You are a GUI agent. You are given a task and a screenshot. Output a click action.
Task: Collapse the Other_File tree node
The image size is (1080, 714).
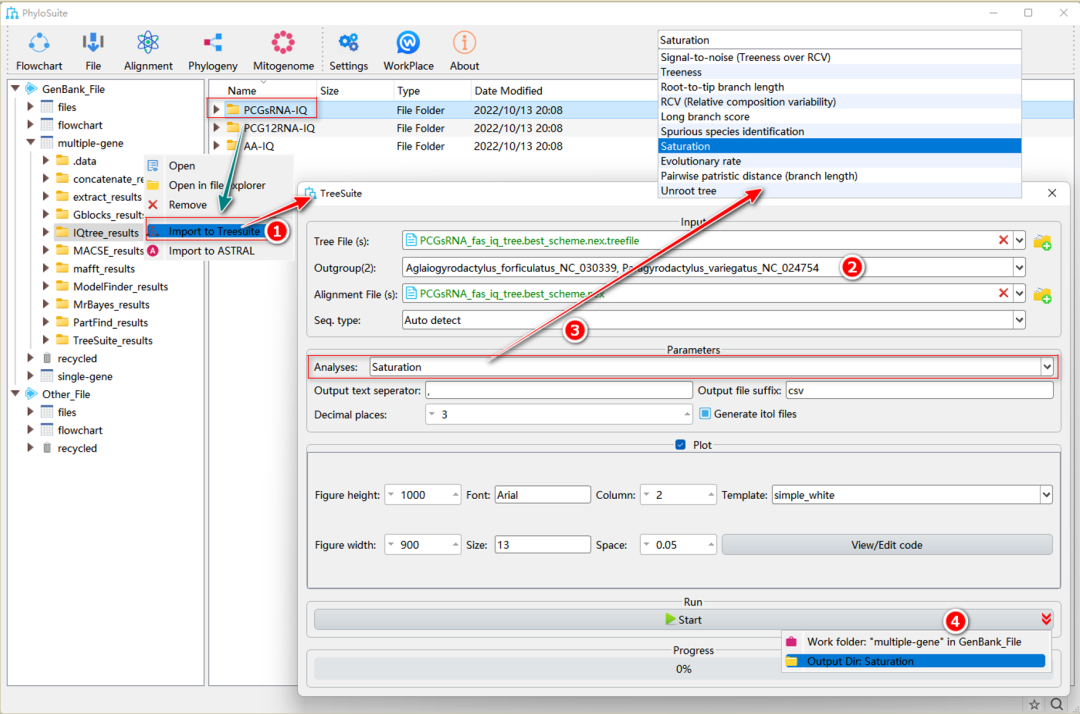[15, 394]
